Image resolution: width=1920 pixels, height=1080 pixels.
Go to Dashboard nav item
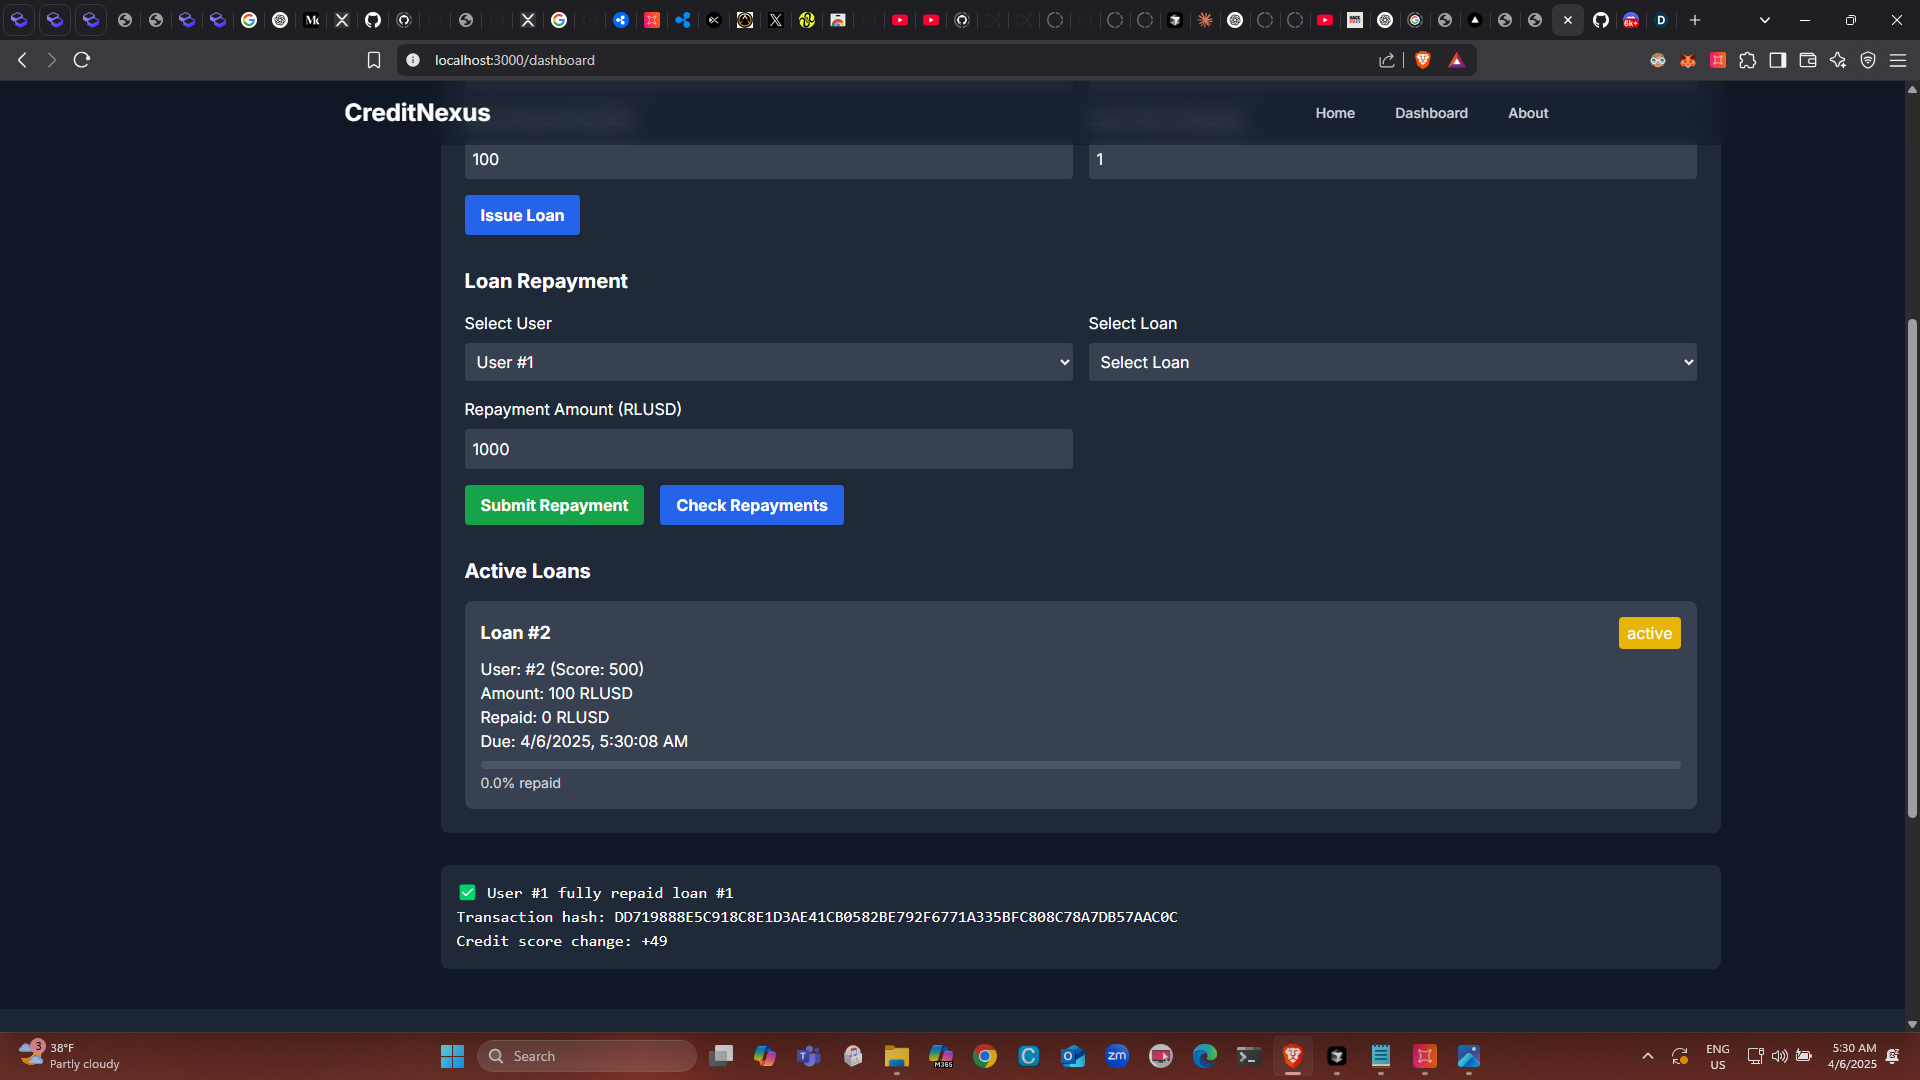tap(1431, 113)
